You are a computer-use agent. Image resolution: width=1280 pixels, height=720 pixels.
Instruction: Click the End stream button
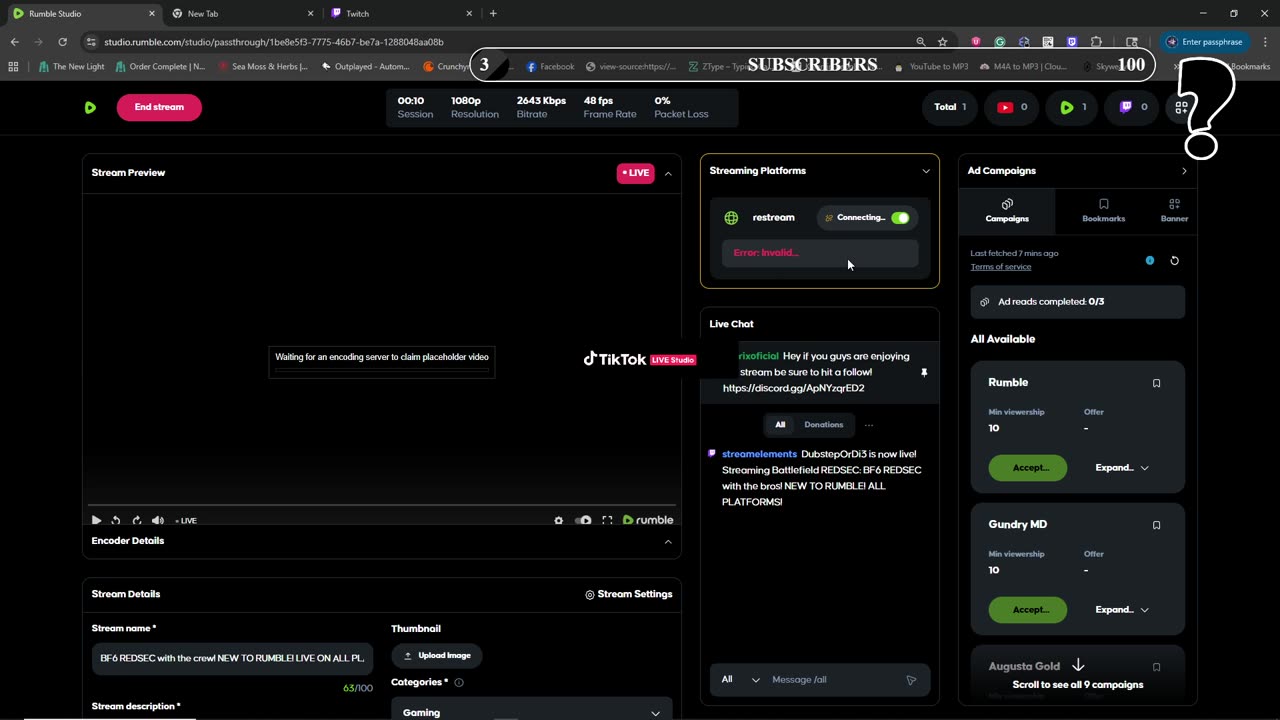tap(159, 107)
